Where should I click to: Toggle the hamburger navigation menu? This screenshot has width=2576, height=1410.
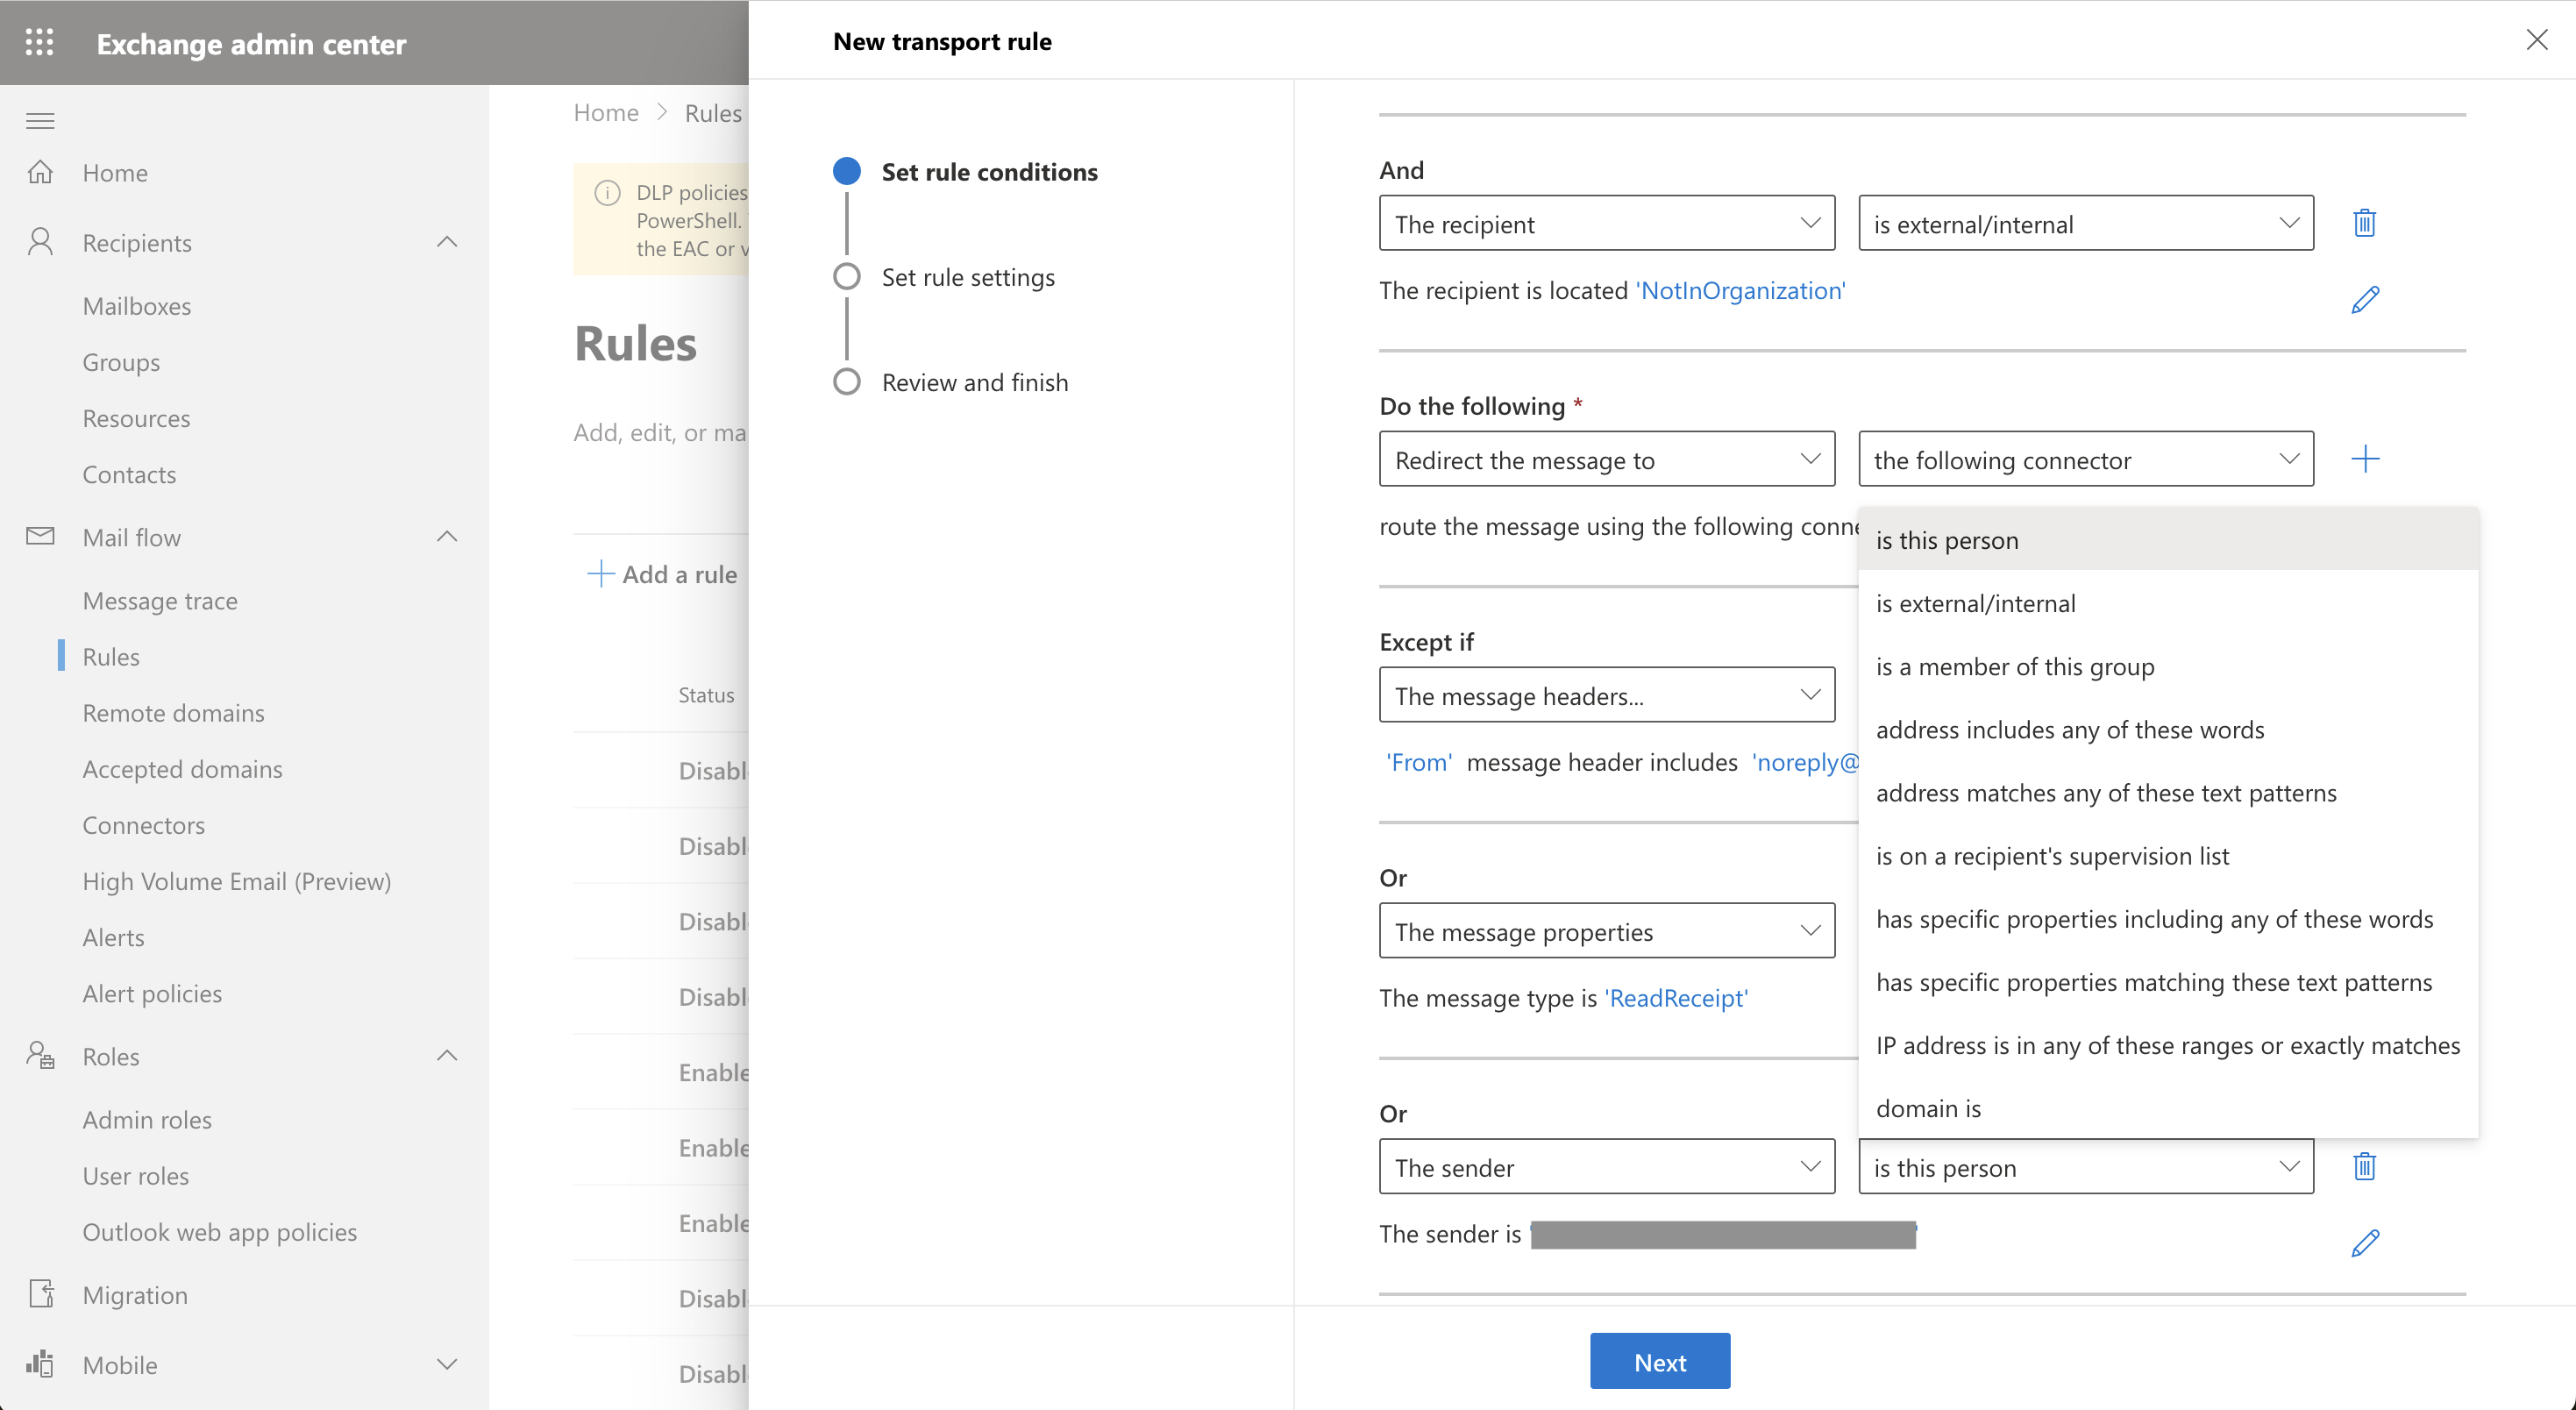coord(40,121)
